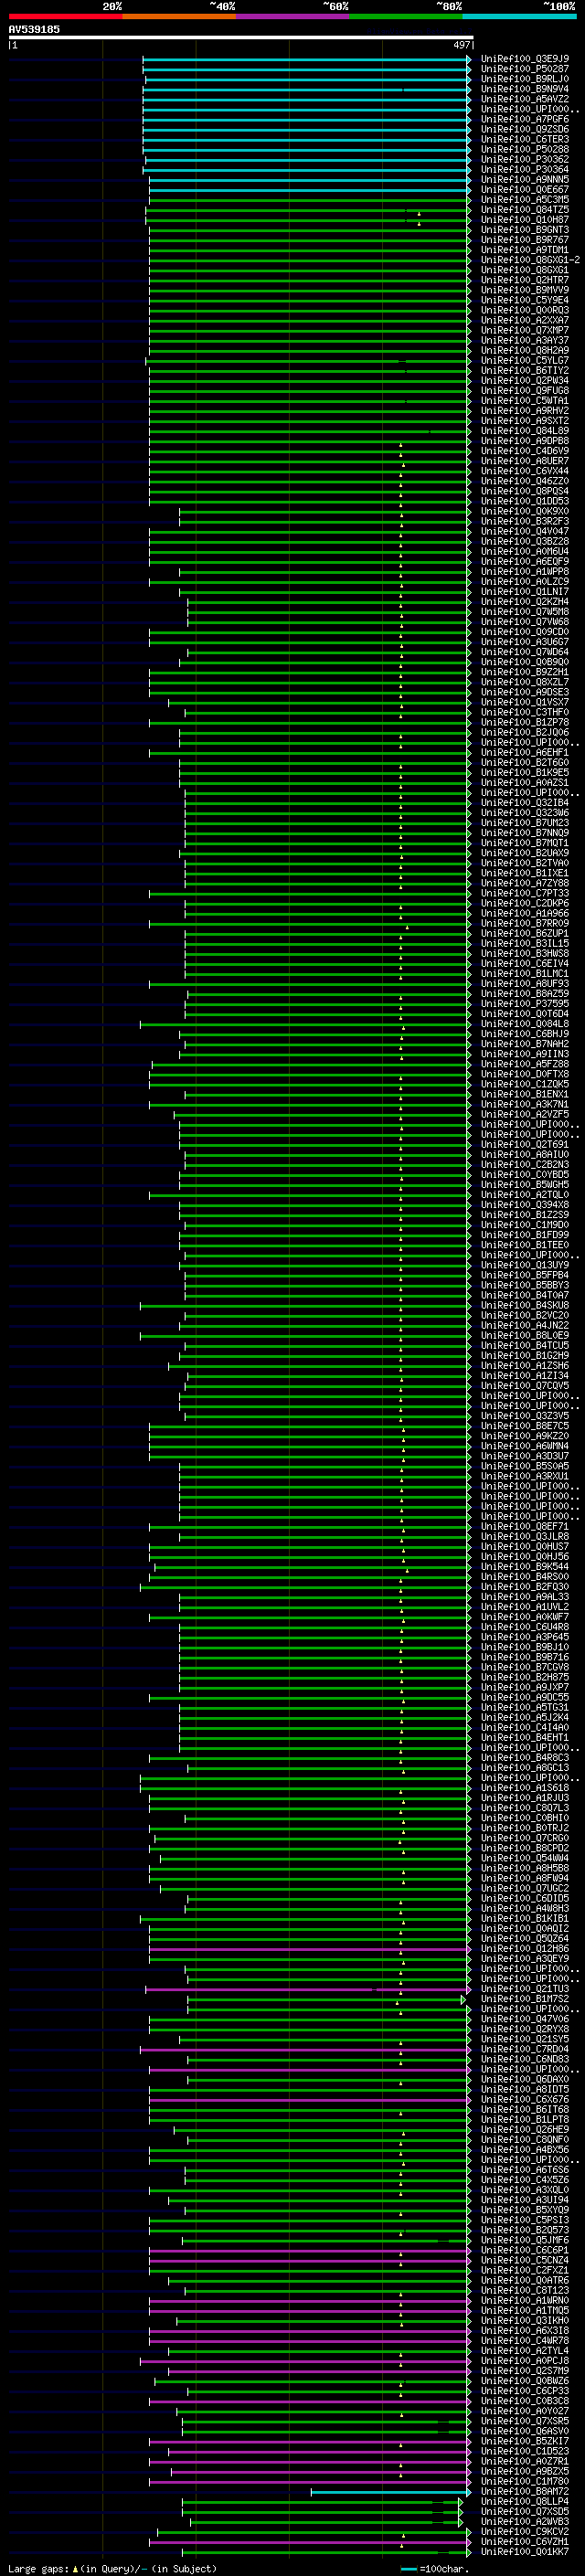Select label UniRef100_Q46ZZ0
The image size is (585, 2576).
coord(524,481)
